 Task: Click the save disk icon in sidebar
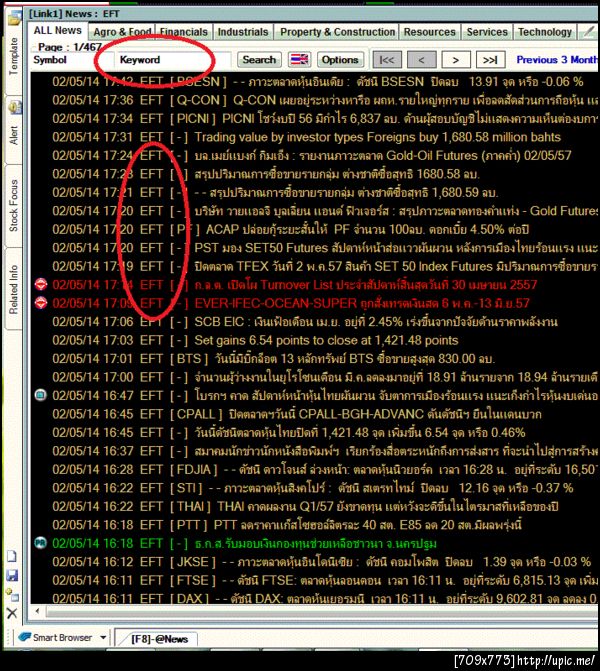[x=12, y=576]
